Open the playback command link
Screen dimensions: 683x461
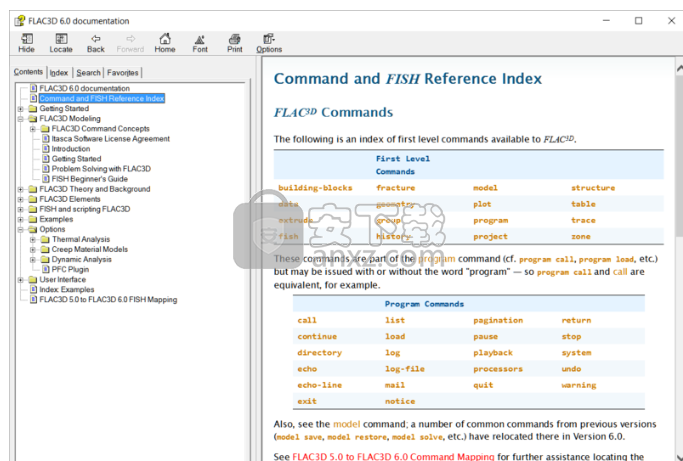tap(493, 353)
